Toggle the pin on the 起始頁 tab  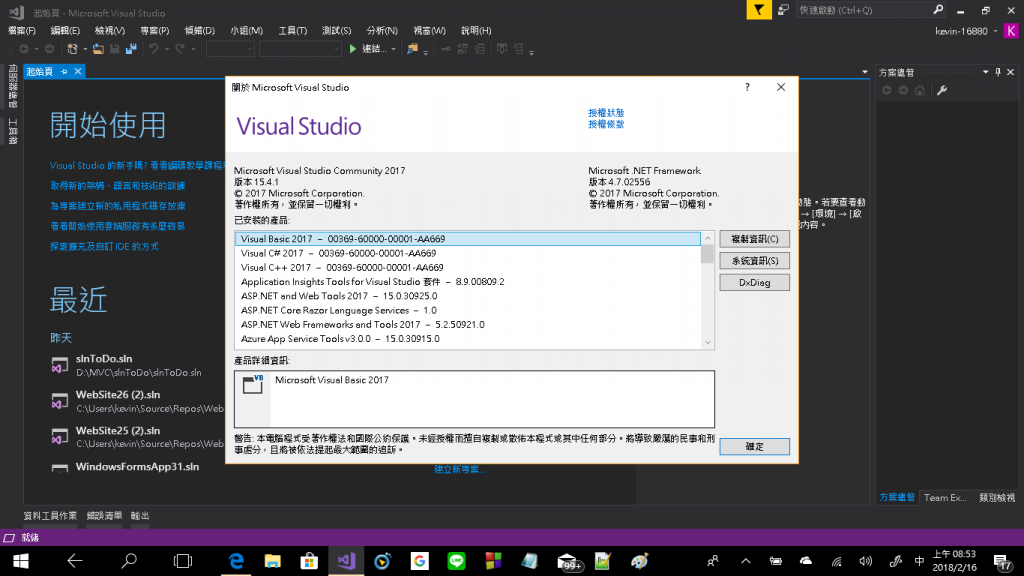coord(64,71)
